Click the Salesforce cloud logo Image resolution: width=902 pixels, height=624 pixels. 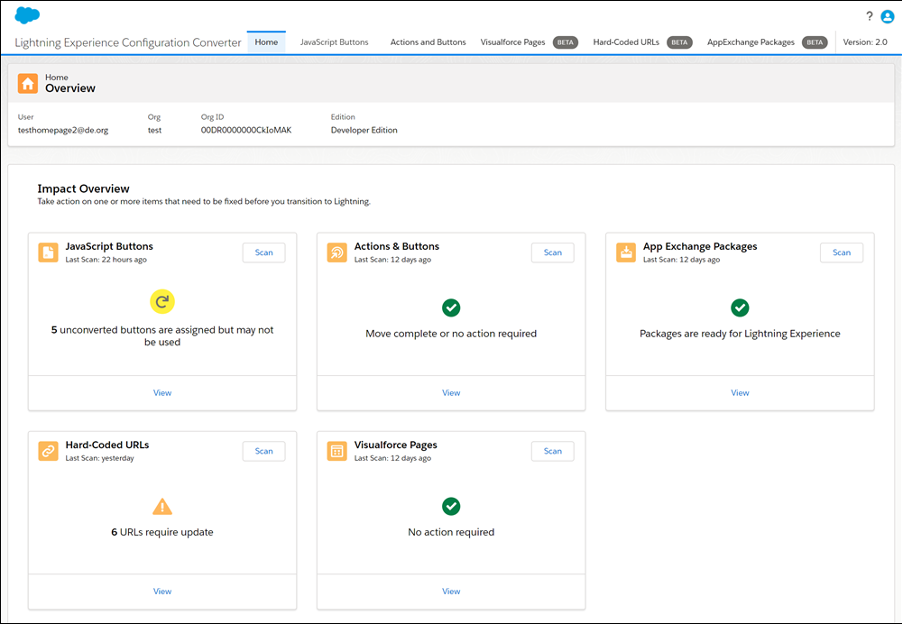click(27, 15)
